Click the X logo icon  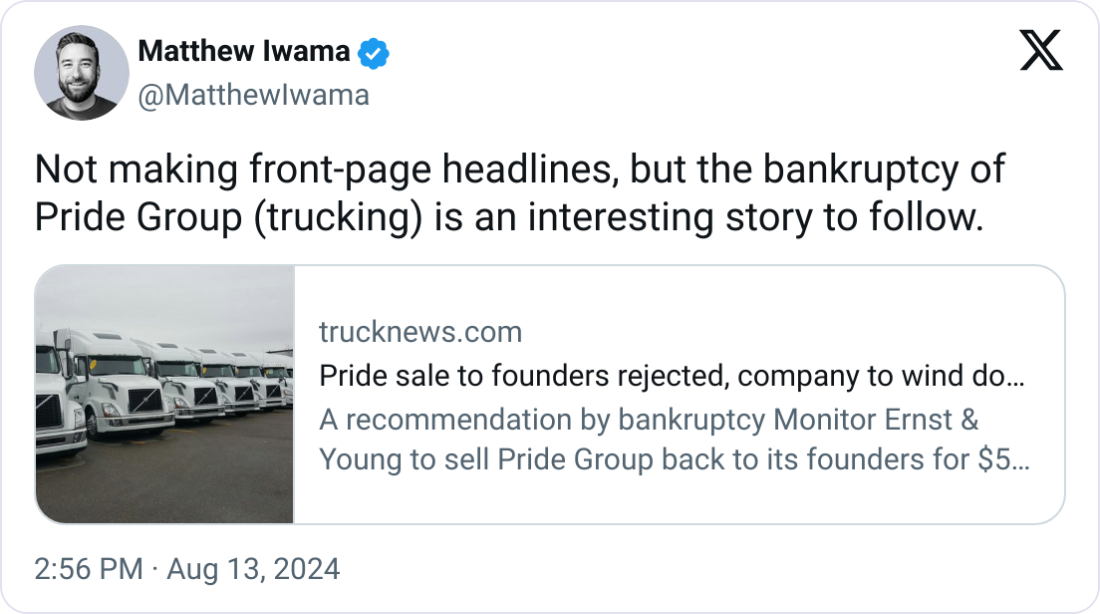click(x=1041, y=49)
